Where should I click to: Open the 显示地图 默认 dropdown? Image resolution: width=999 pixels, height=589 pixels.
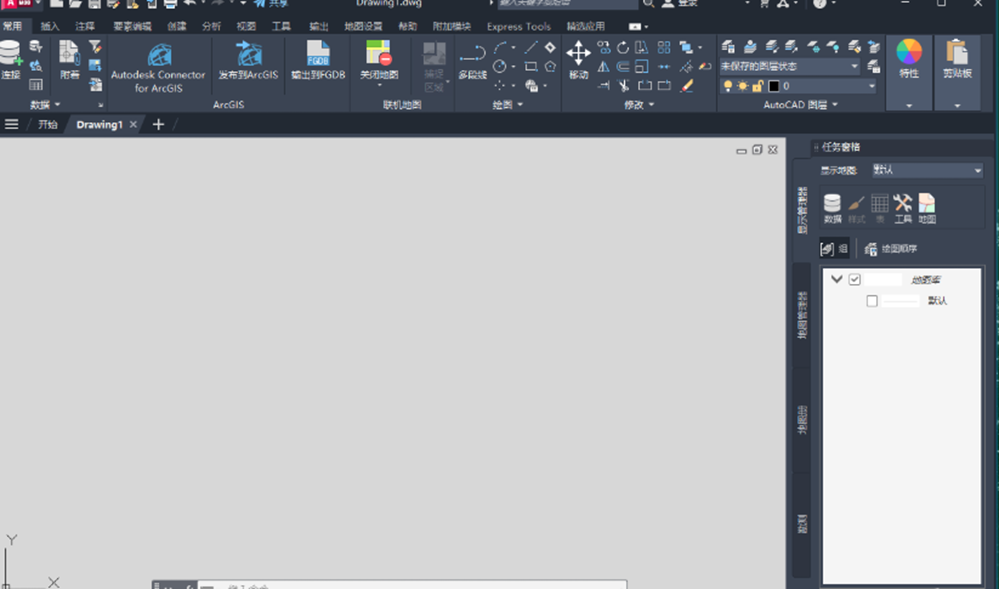pos(928,170)
